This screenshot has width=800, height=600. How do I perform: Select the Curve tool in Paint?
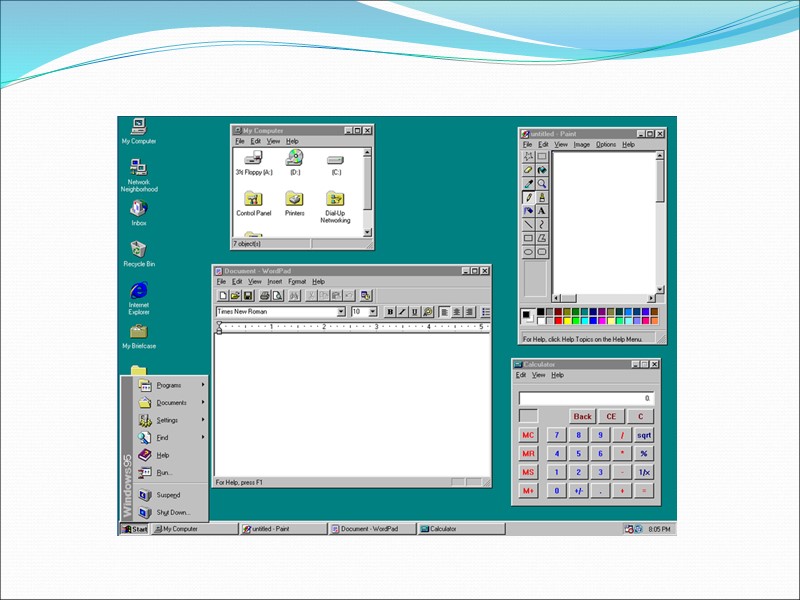tap(542, 224)
